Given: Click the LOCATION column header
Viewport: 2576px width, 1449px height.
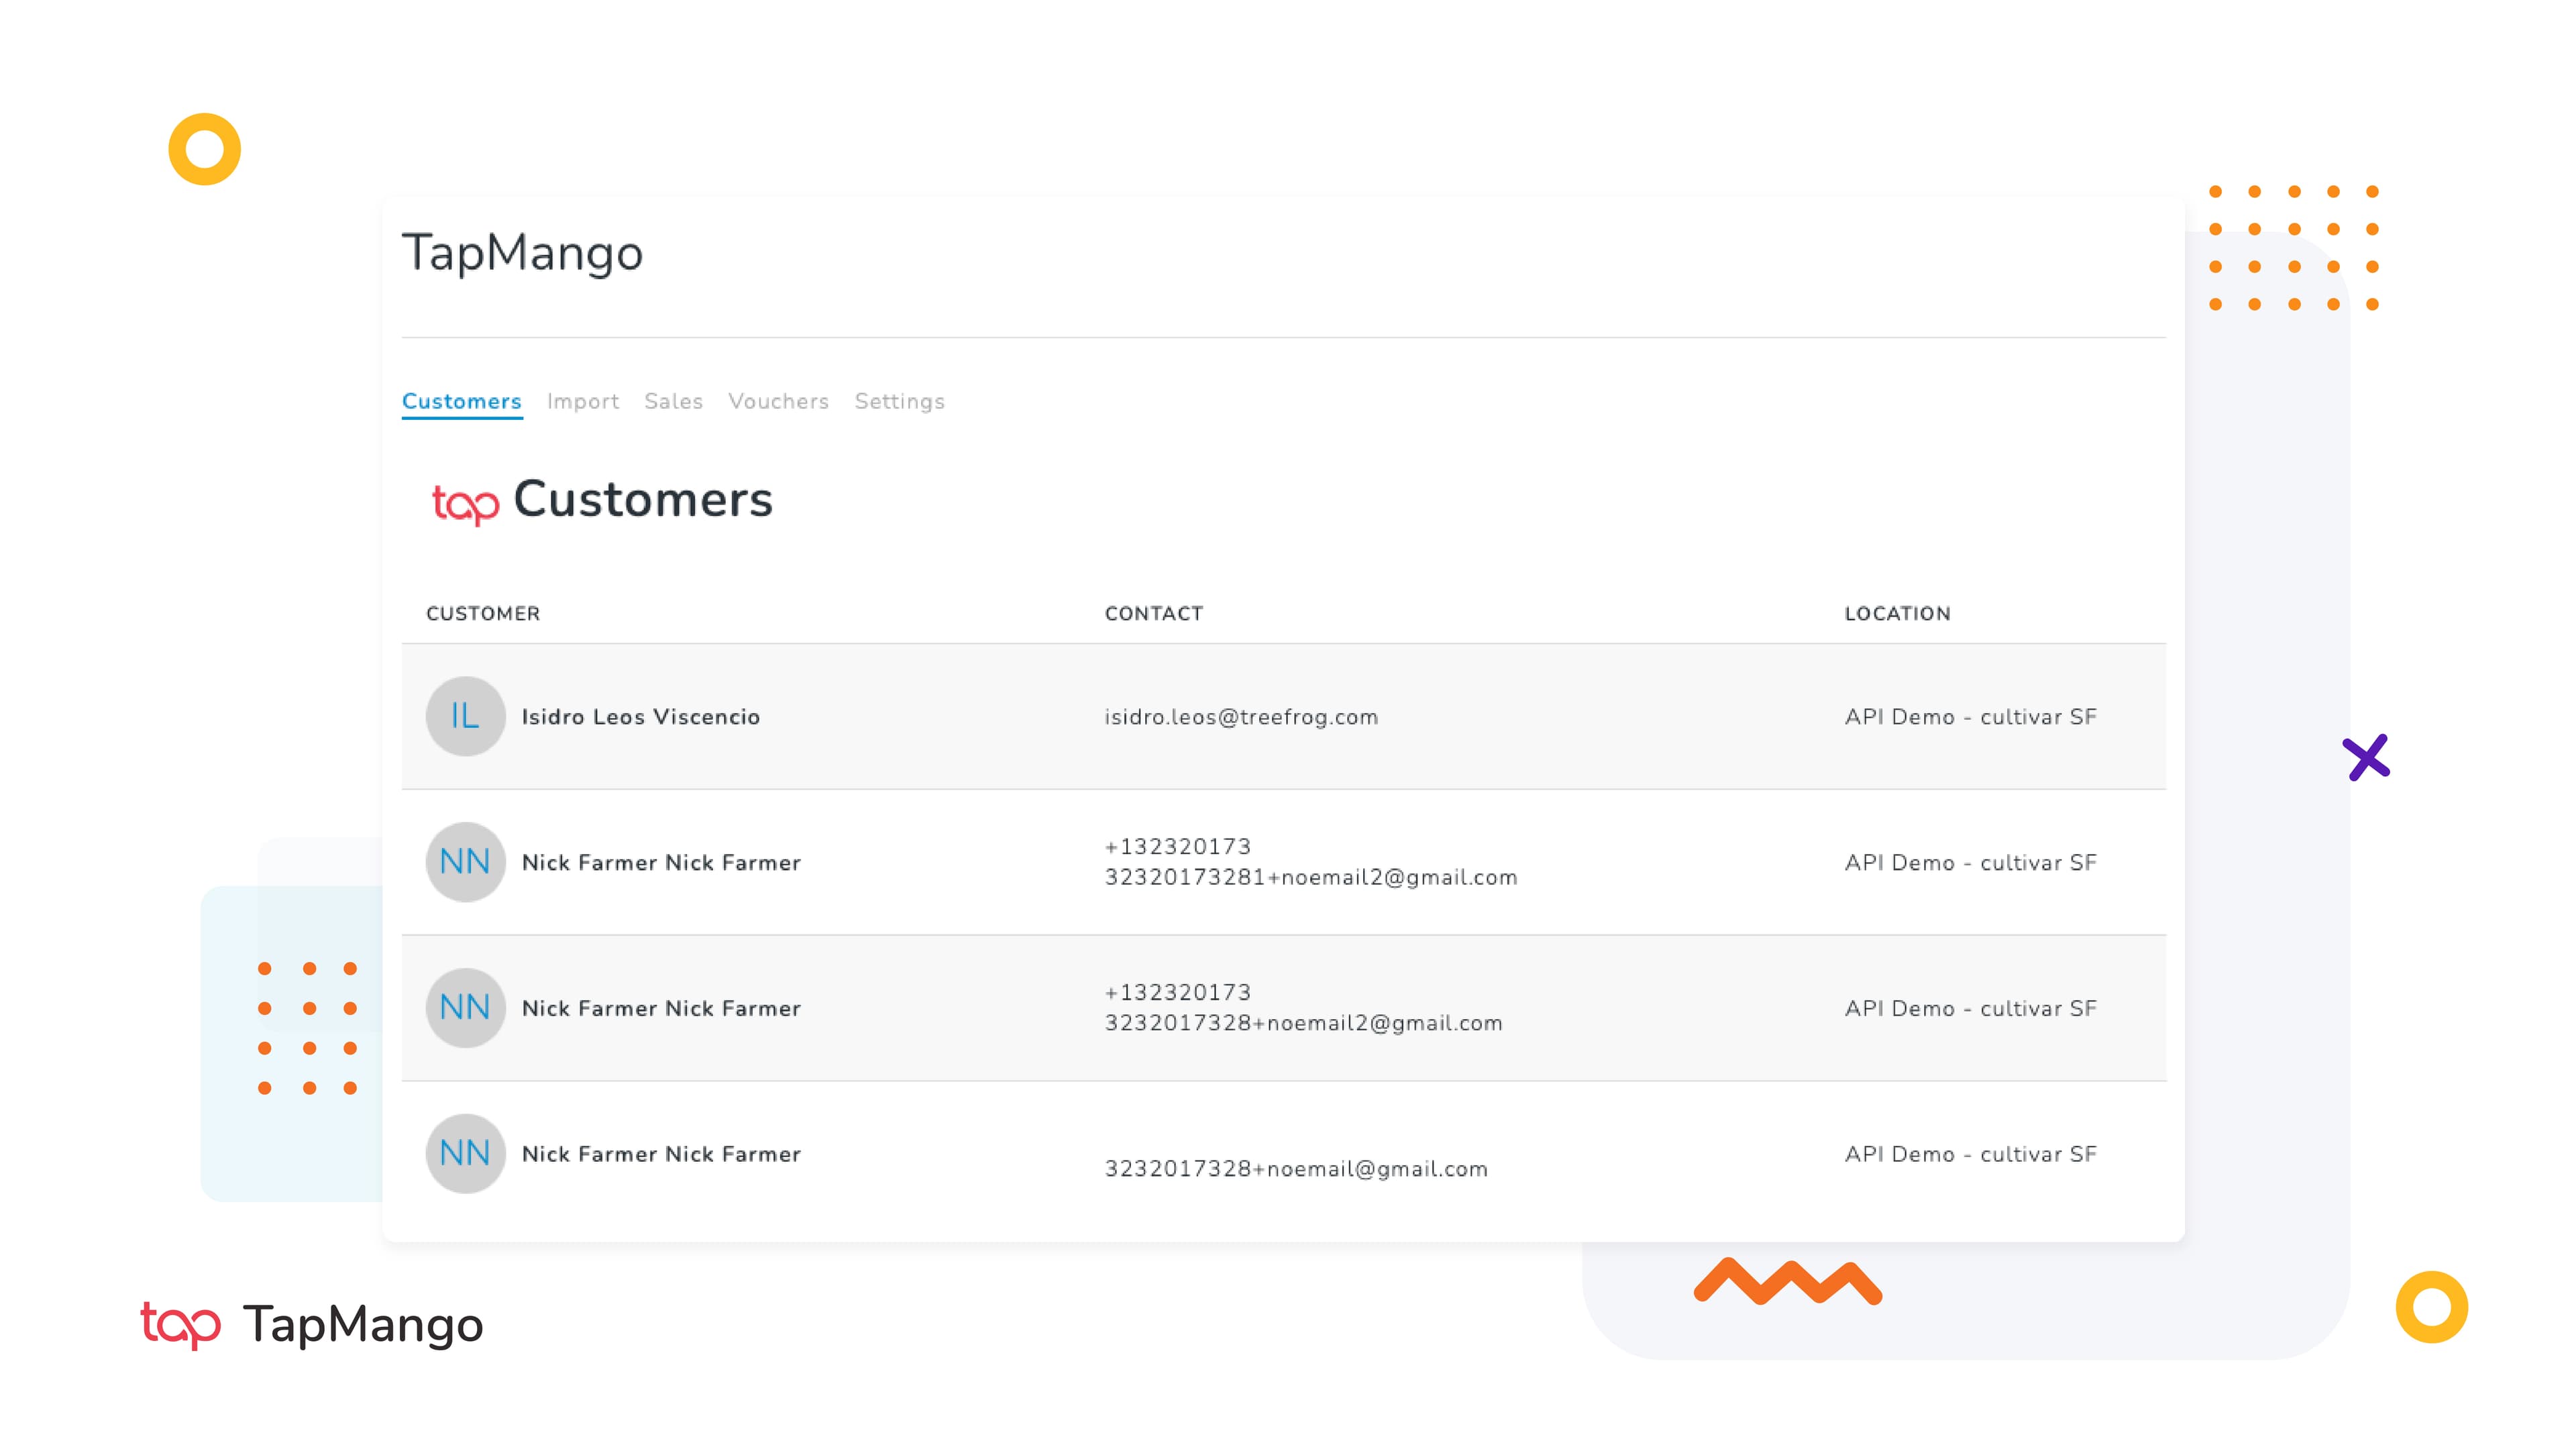Looking at the screenshot, I should [1898, 614].
